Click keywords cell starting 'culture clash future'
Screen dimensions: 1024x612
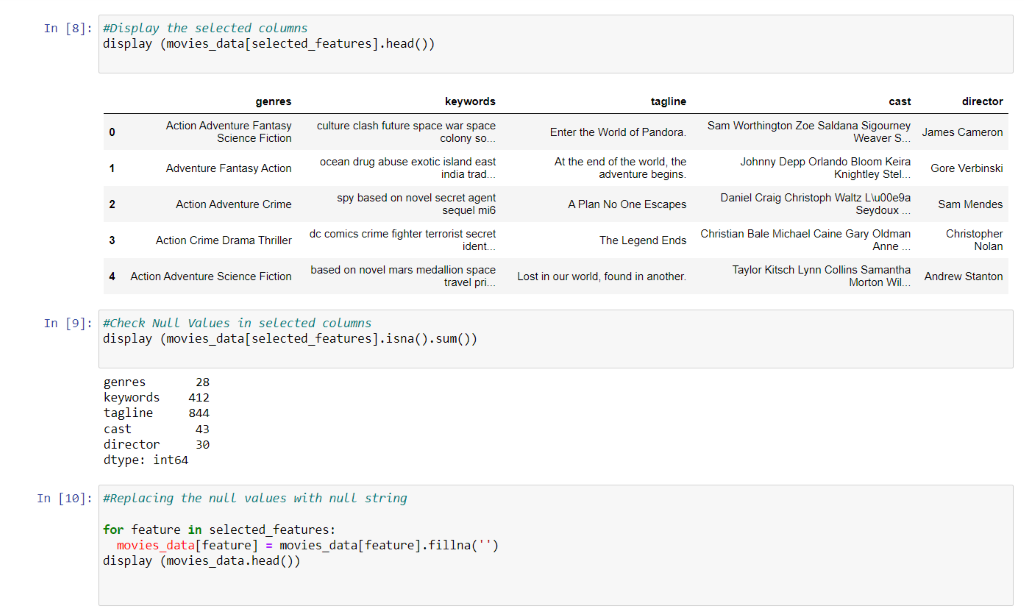[x=406, y=132]
